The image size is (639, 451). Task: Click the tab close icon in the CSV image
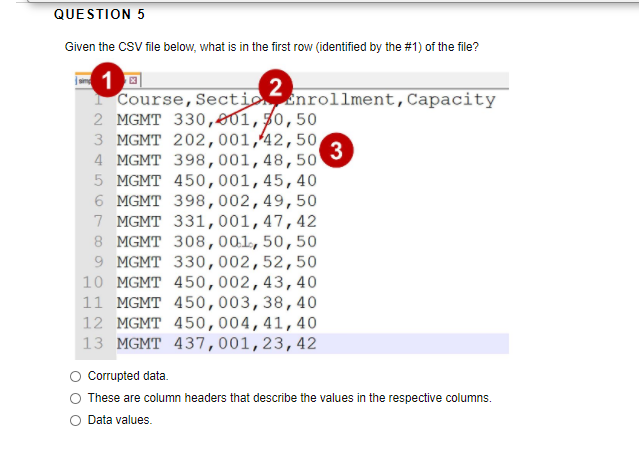pos(133,80)
